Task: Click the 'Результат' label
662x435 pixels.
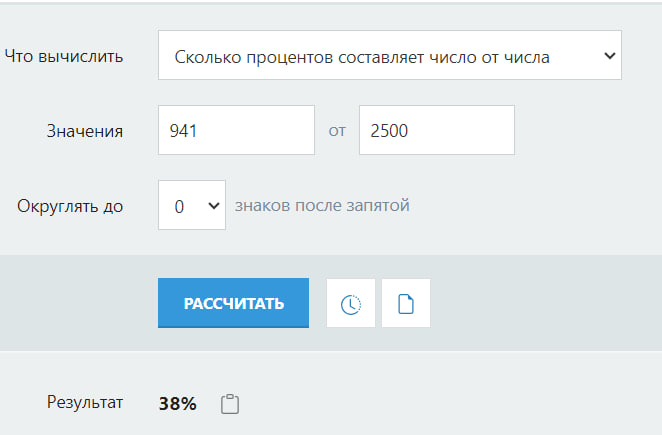Action: [x=85, y=403]
